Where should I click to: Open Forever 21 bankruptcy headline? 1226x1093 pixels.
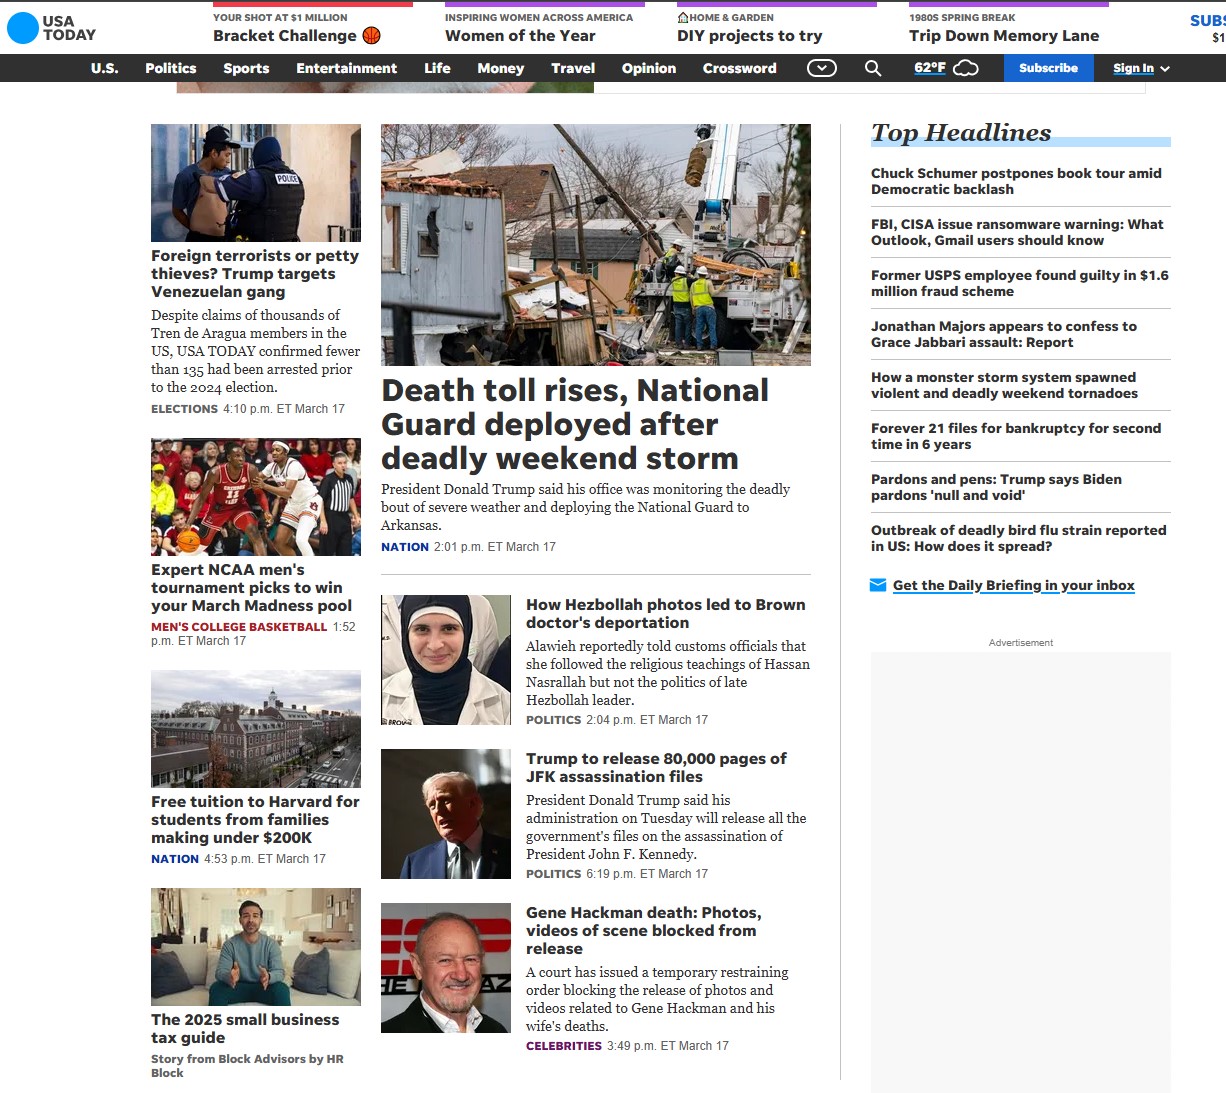point(1016,436)
